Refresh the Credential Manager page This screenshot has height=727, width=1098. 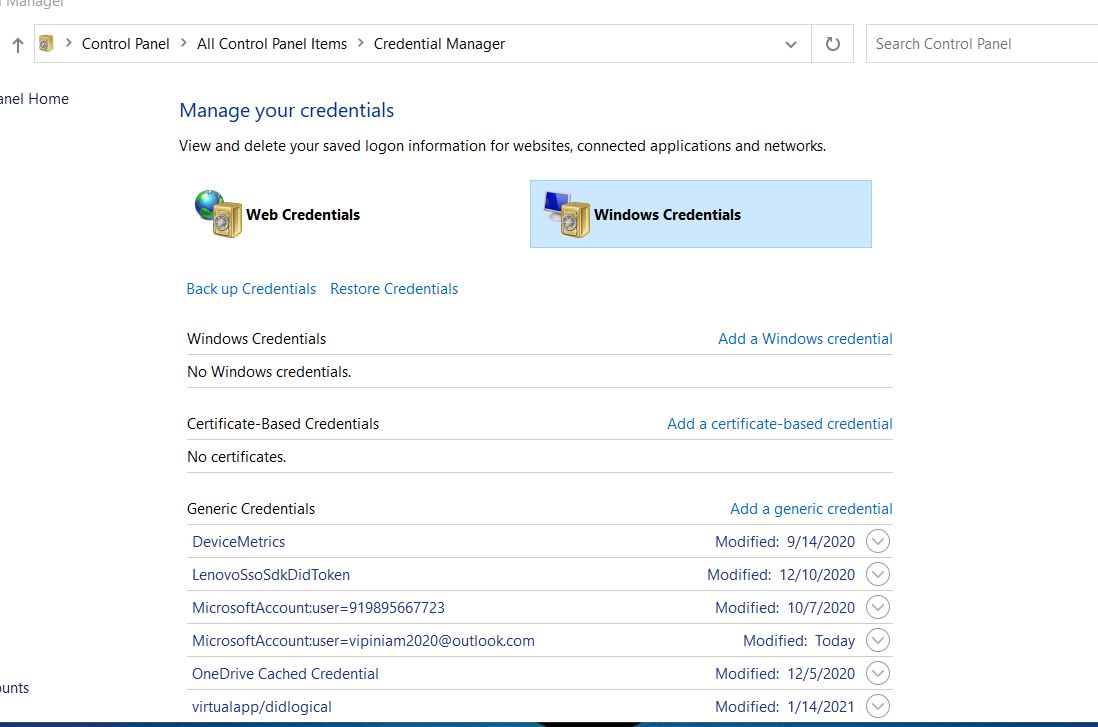pyautogui.click(x=833, y=44)
